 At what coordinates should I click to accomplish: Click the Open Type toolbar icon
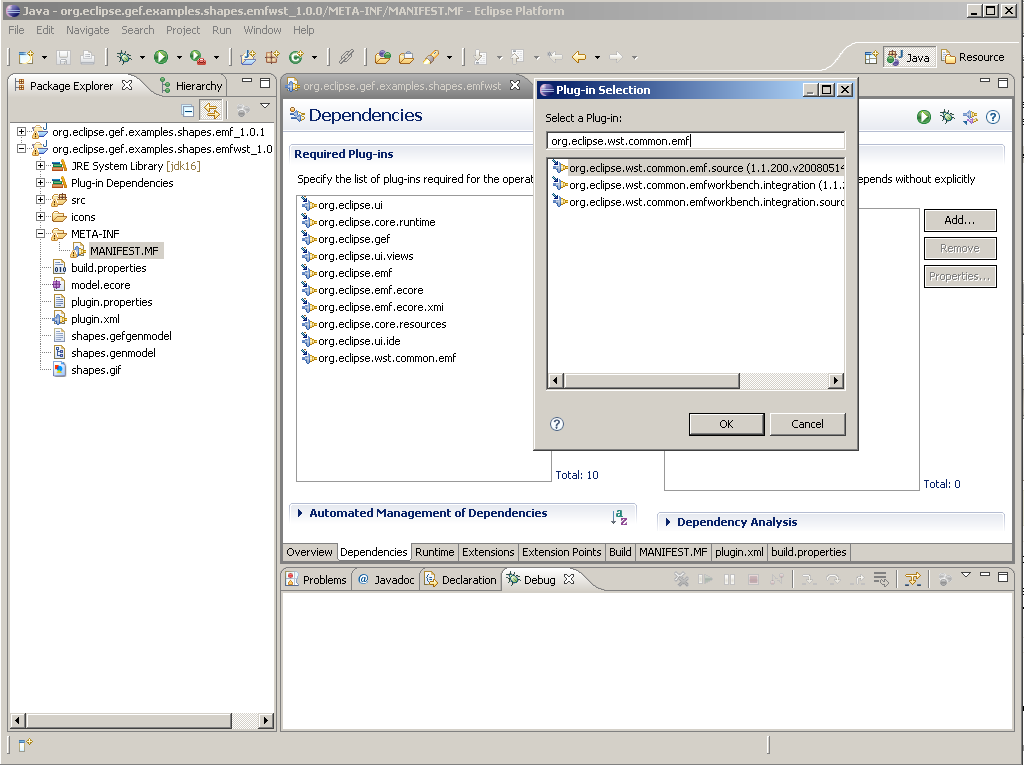pos(382,58)
